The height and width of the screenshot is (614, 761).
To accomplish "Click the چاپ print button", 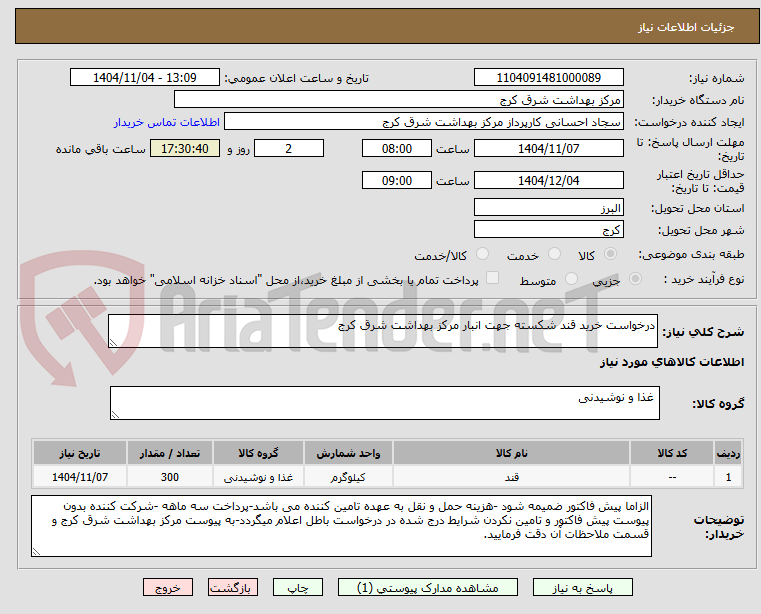I will click(x=298, y=587).
